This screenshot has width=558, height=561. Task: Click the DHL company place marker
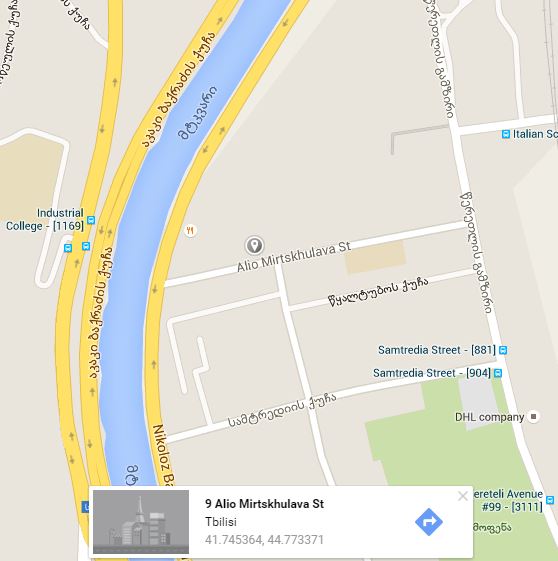533,416
